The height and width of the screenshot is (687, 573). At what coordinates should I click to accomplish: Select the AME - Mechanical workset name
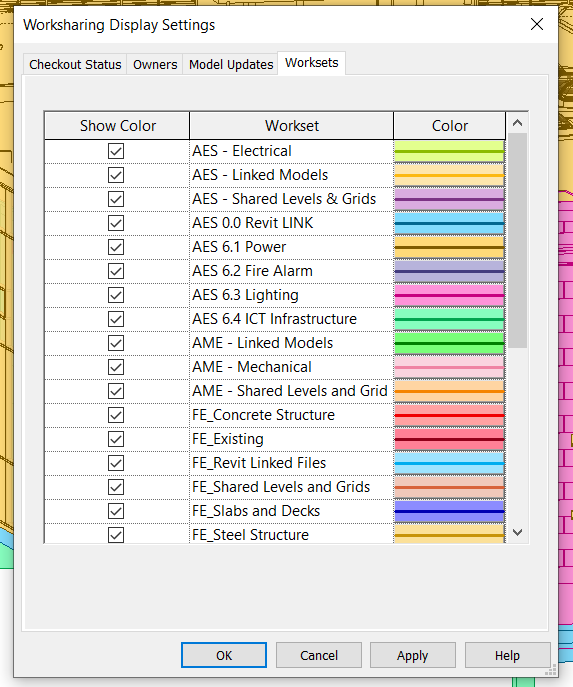[252, 367]
